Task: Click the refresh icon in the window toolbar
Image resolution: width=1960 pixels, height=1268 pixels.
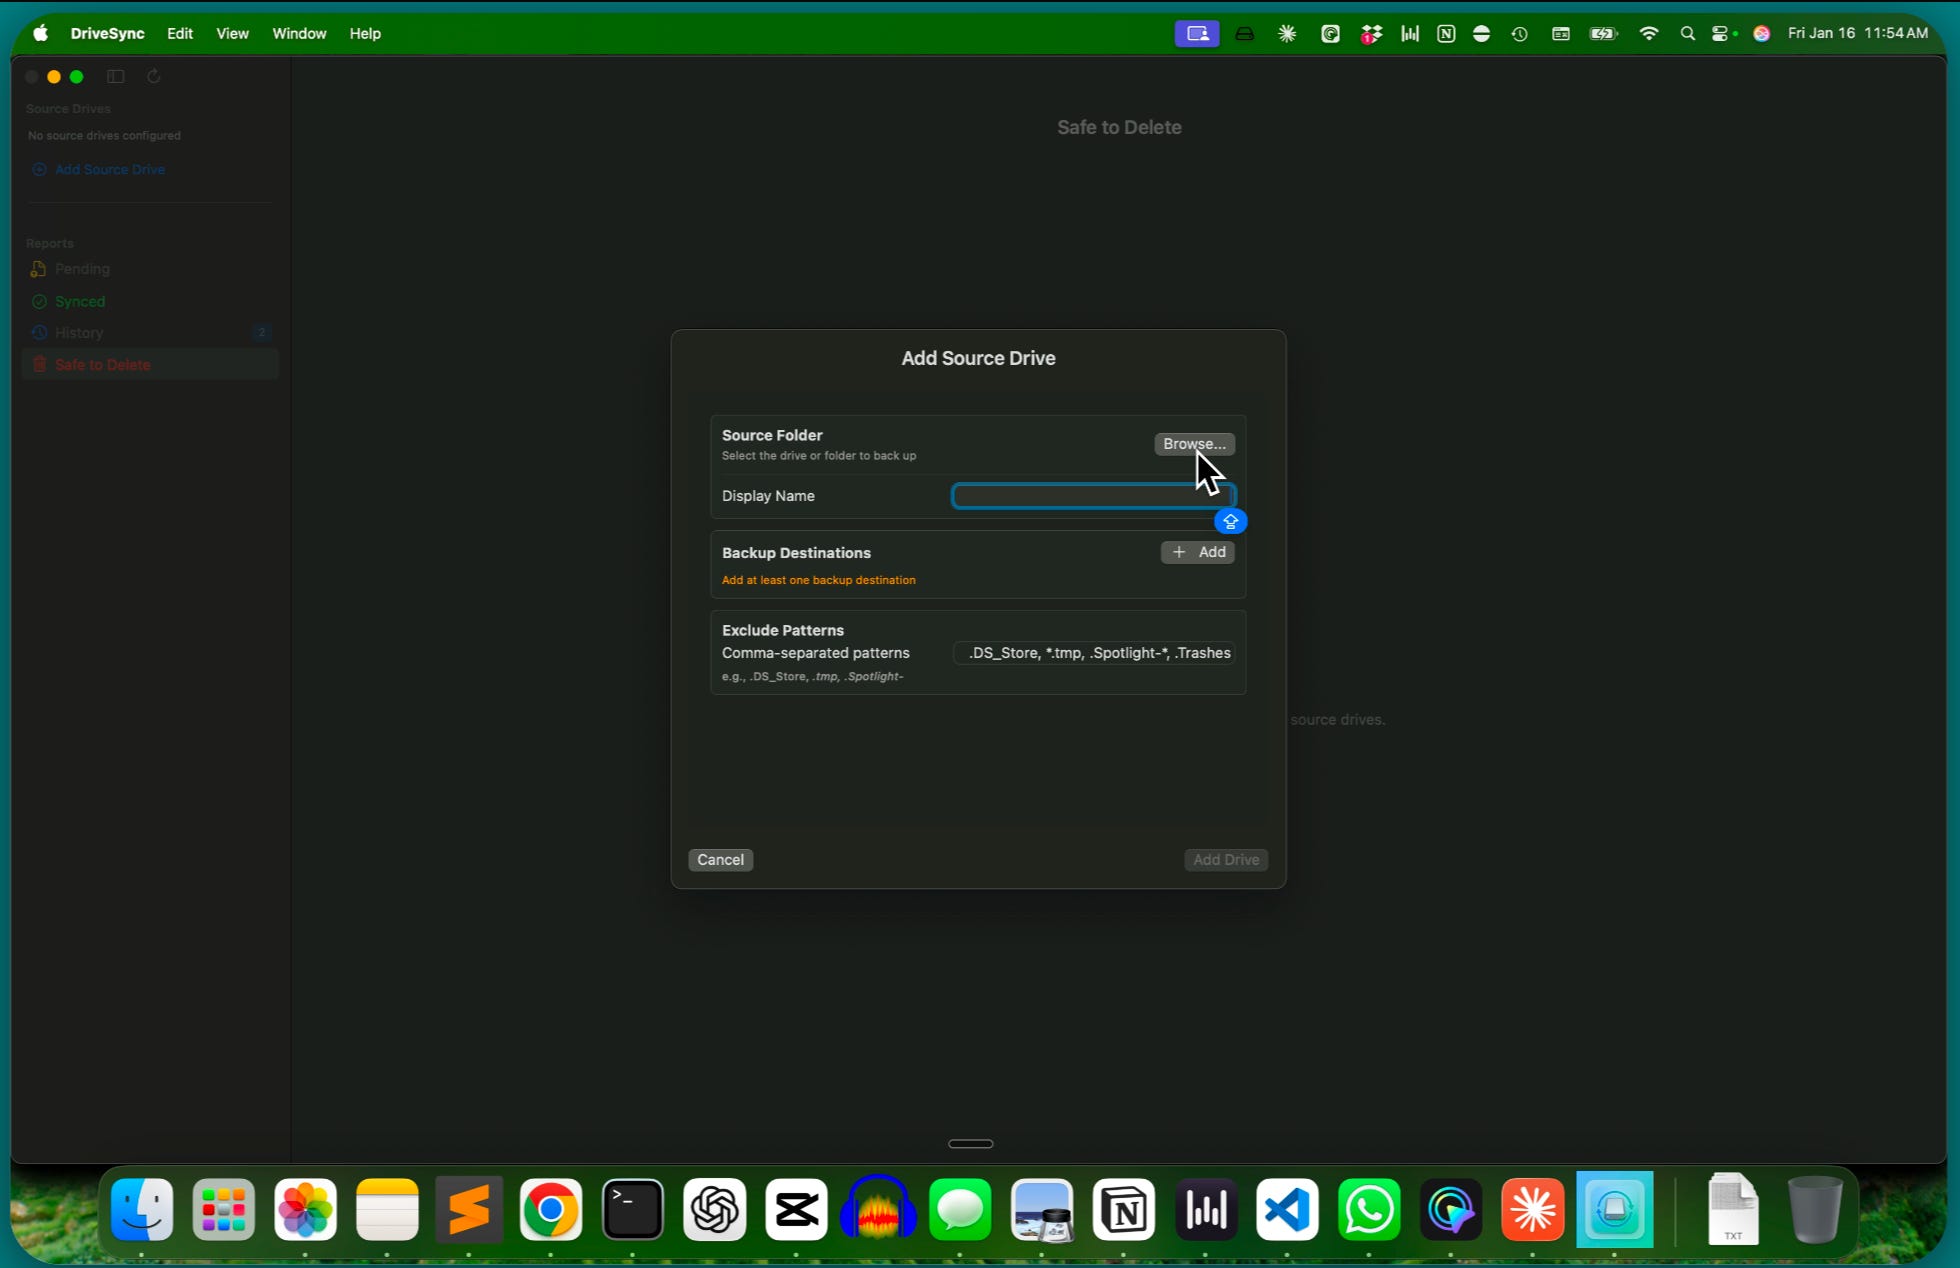Action: [153, 77]
